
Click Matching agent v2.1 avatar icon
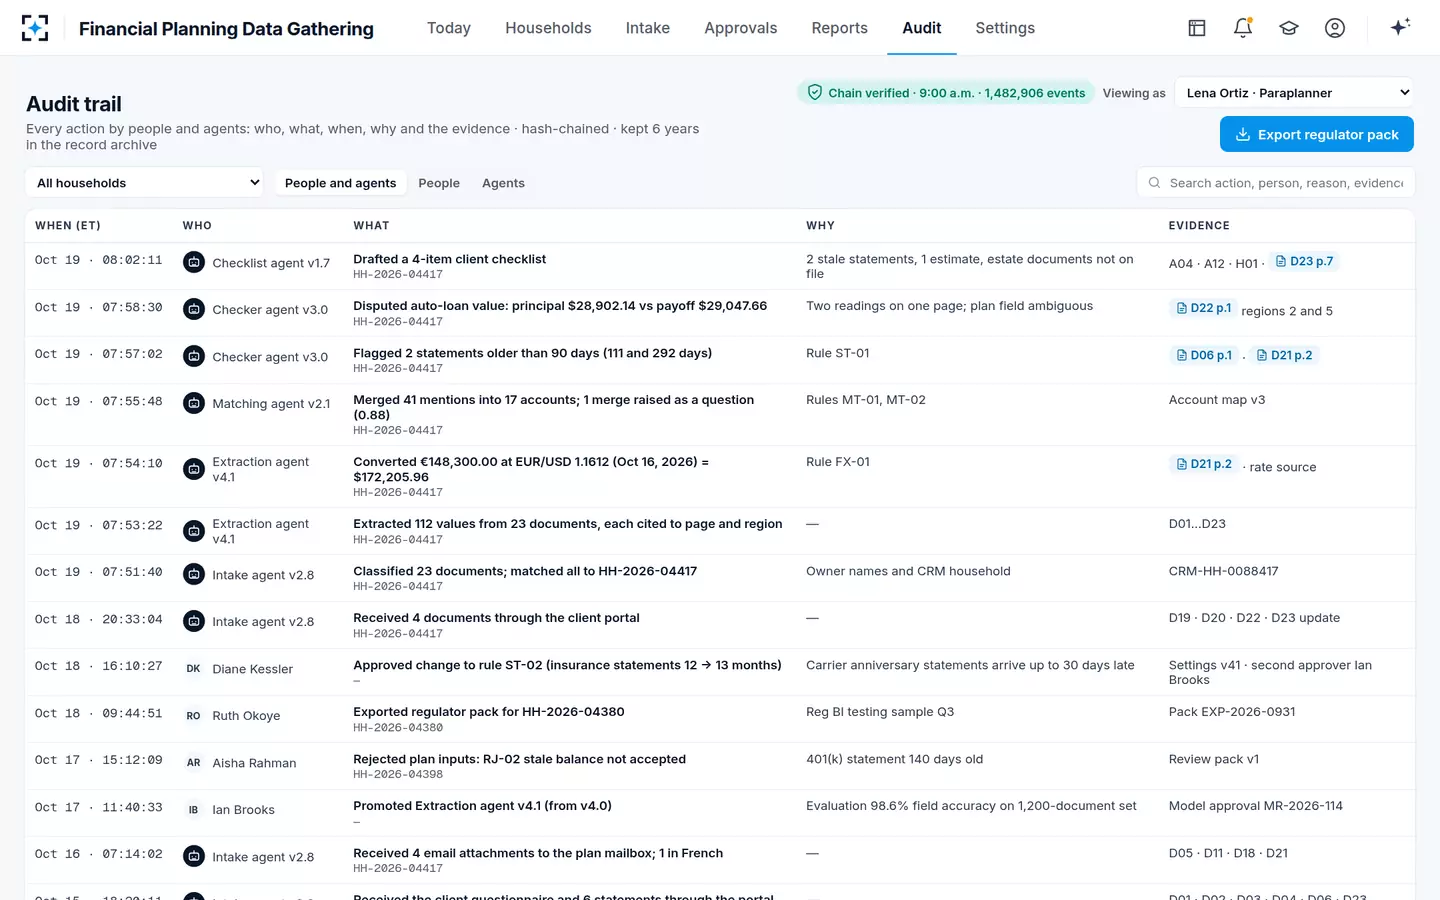click(194, 403)
